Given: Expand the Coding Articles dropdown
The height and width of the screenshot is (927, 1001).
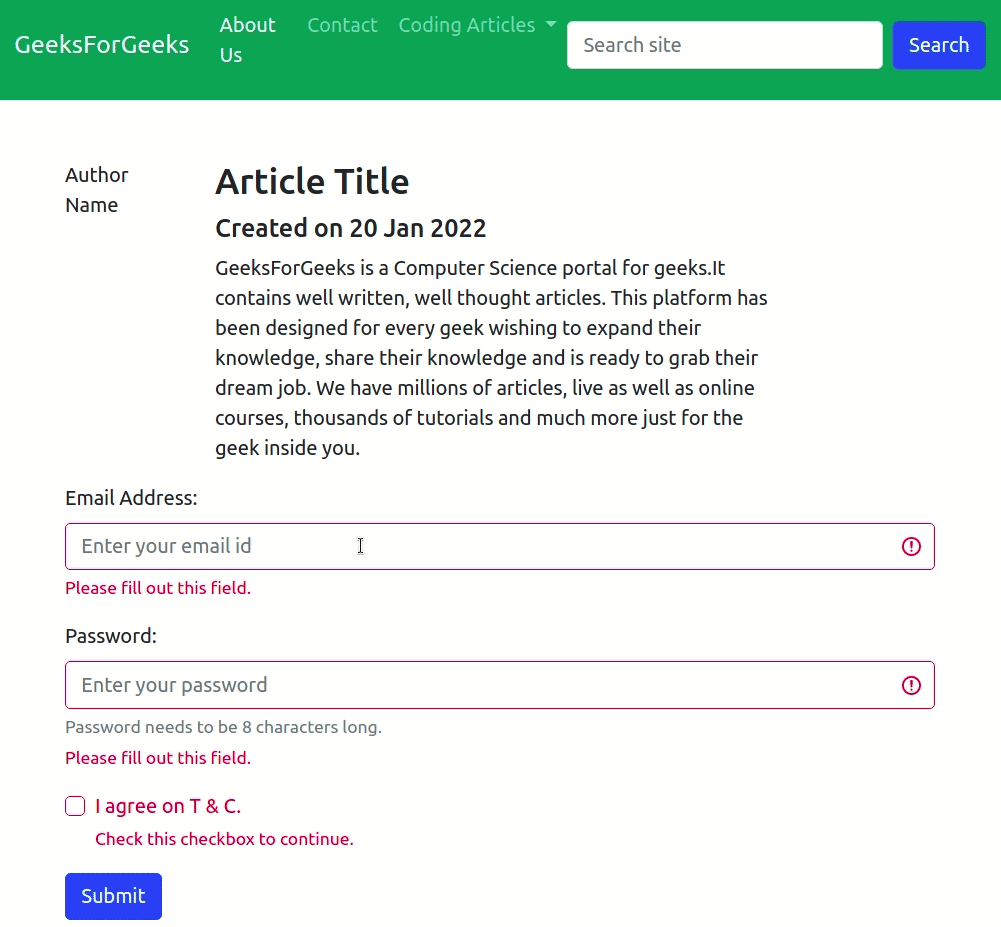Looking at the screenshot, I should (x=467, y=25).
